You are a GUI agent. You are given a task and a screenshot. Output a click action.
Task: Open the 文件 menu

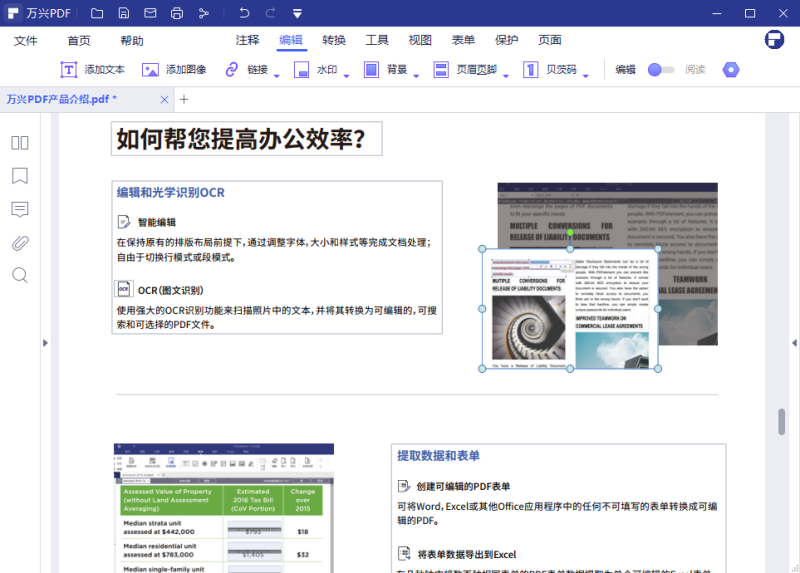pos(26,41)
